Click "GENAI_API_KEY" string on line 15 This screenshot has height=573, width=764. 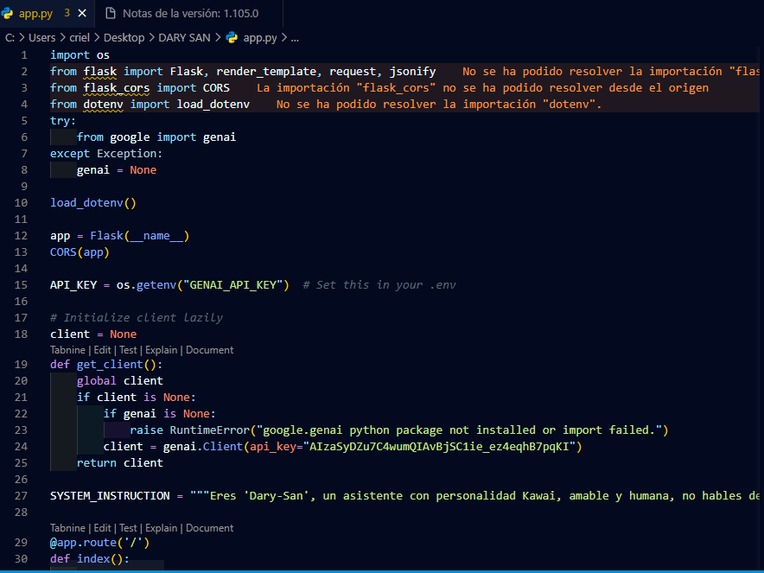233,285
